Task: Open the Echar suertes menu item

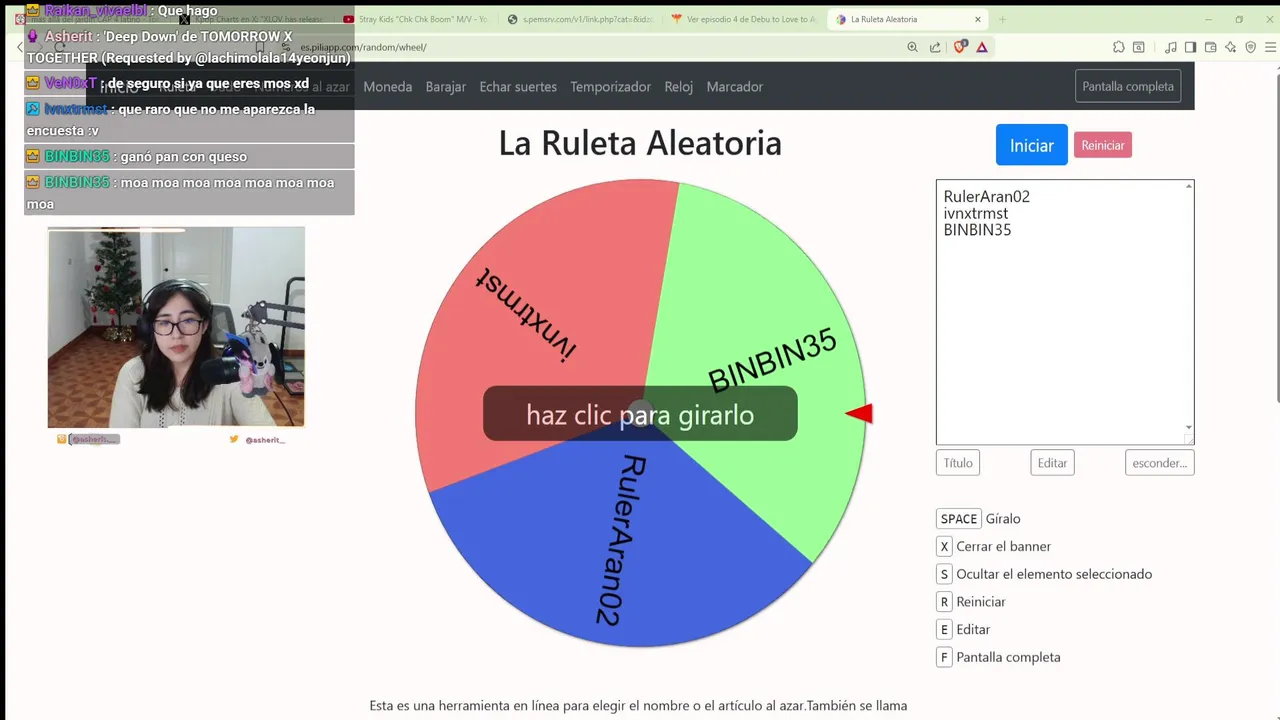Action: click(x=518, y=86)
